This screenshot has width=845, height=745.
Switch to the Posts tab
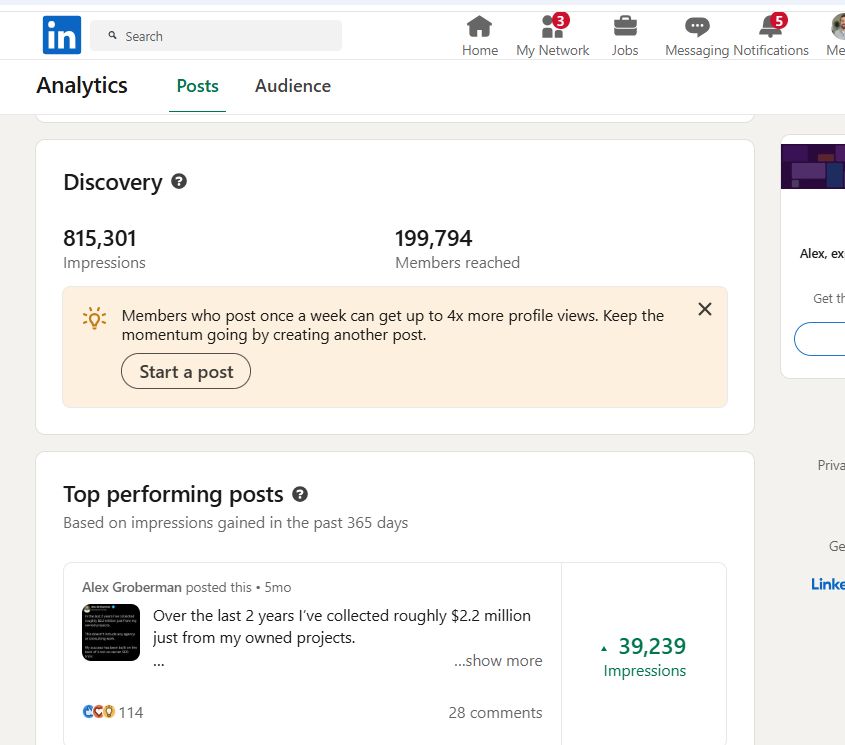197,86
